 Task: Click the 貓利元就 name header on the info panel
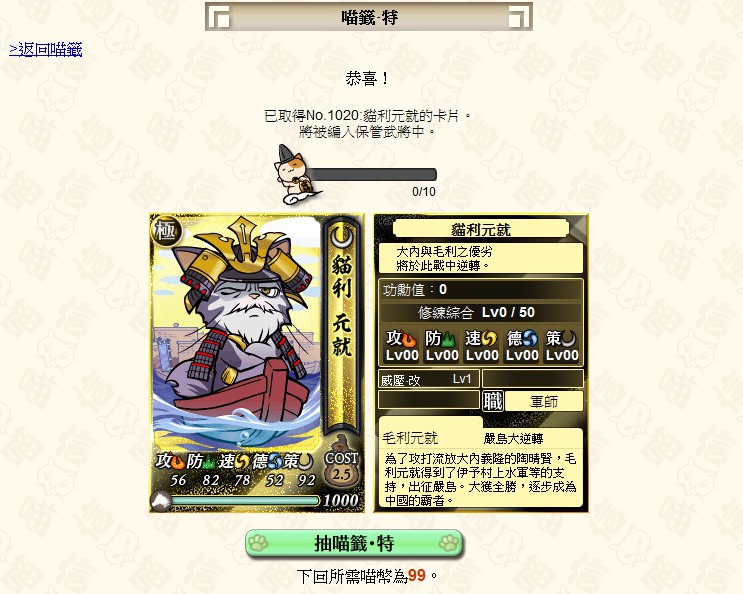tap(480, 230)
